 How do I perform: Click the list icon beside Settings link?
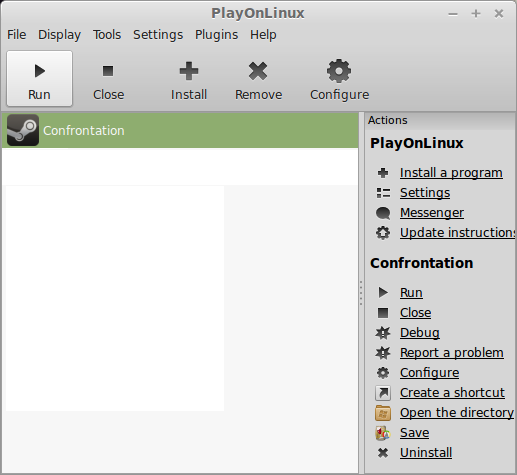pyautogui.click(x=383, y=193)
